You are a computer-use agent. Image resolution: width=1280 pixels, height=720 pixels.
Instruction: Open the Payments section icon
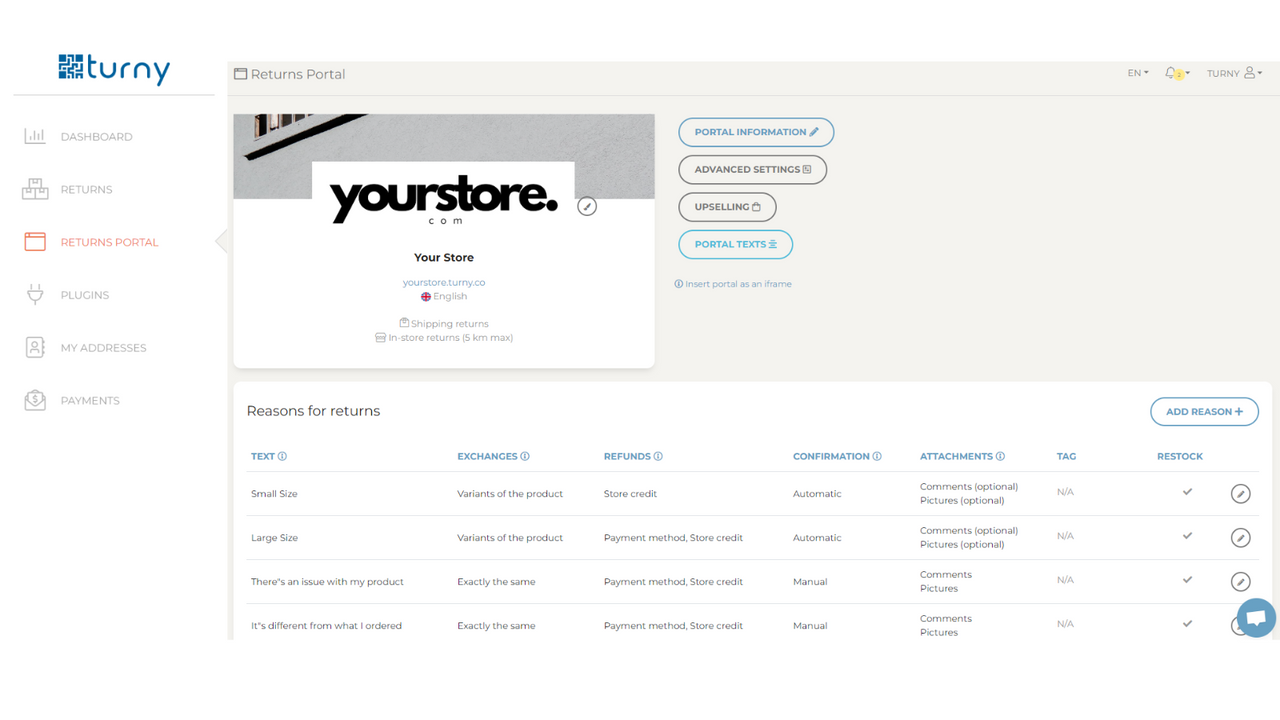point(35,400)
